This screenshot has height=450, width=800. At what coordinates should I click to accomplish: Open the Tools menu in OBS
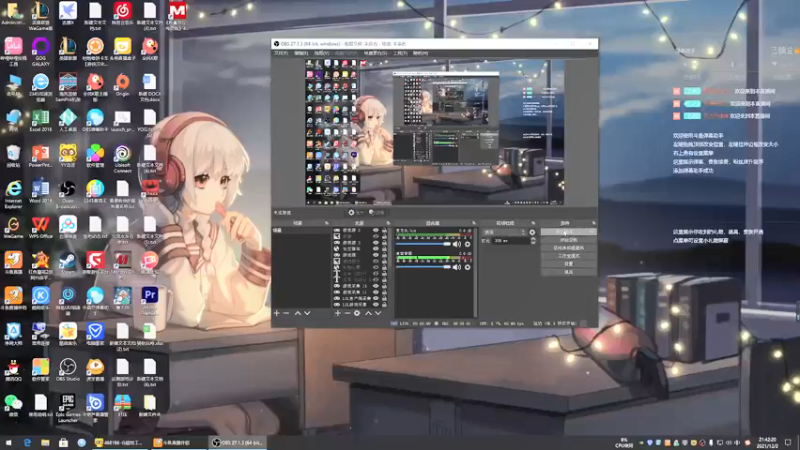coord(400,53)
